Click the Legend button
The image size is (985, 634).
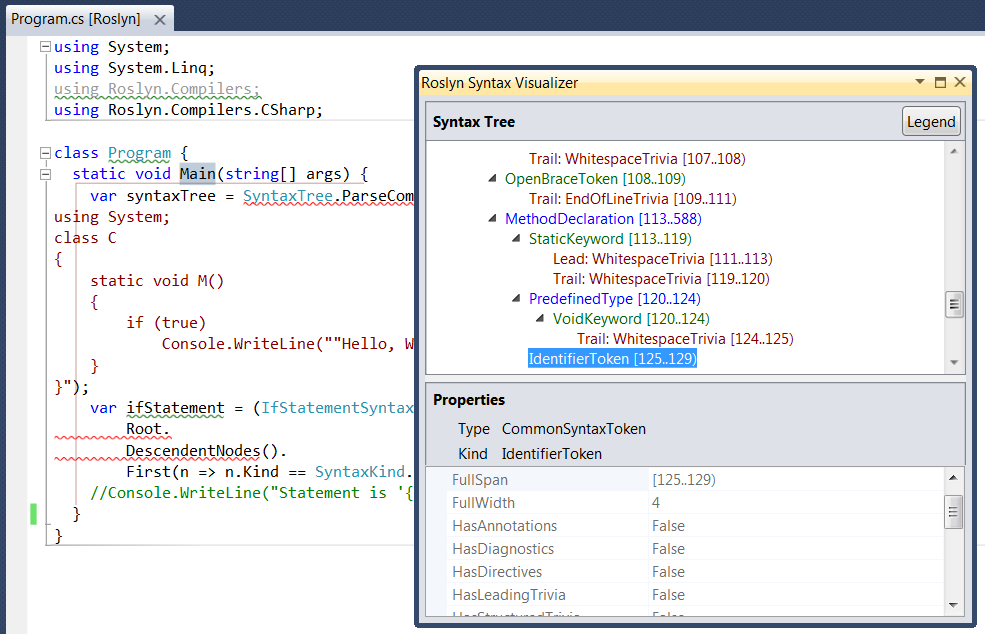coord(931,121)
